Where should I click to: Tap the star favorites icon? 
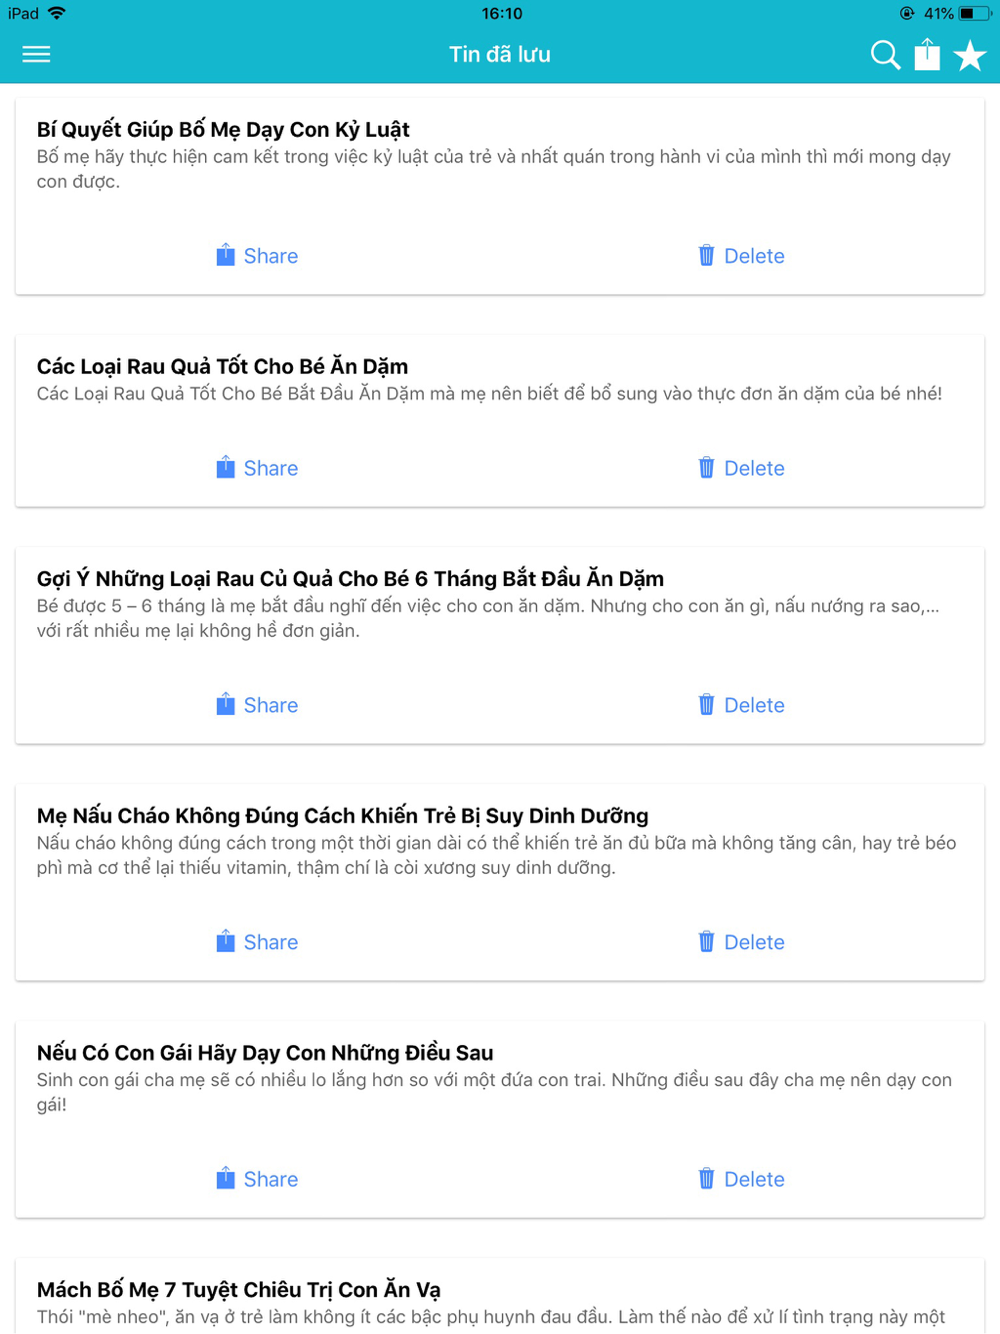coord(970,55)
